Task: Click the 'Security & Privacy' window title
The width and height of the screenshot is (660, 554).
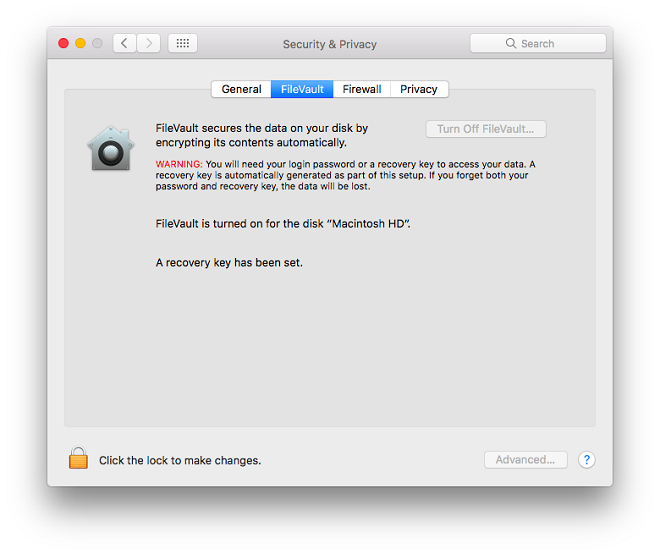Action: 330,44
